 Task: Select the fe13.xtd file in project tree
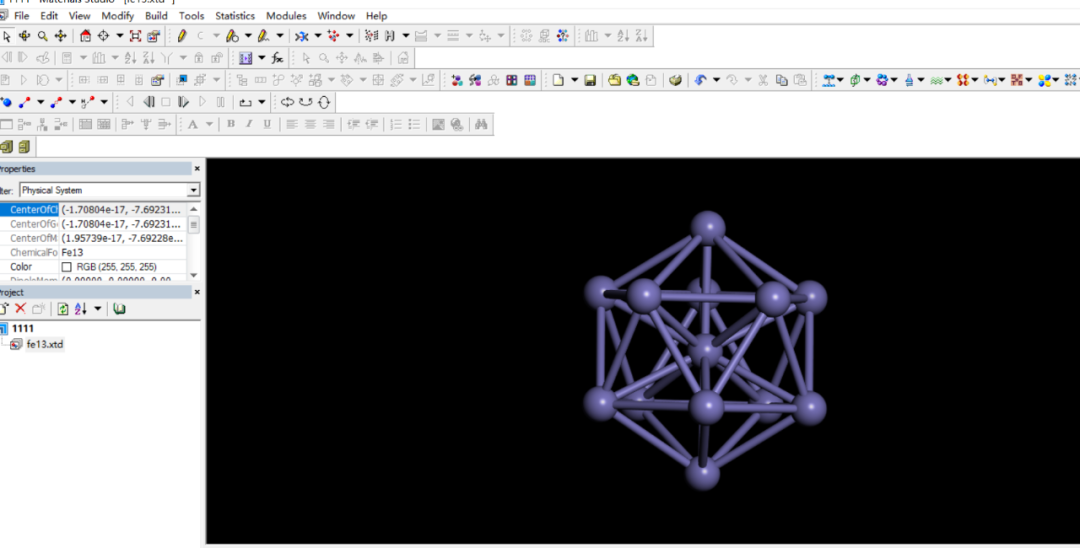pyautogui.click(x=44, y=344)
